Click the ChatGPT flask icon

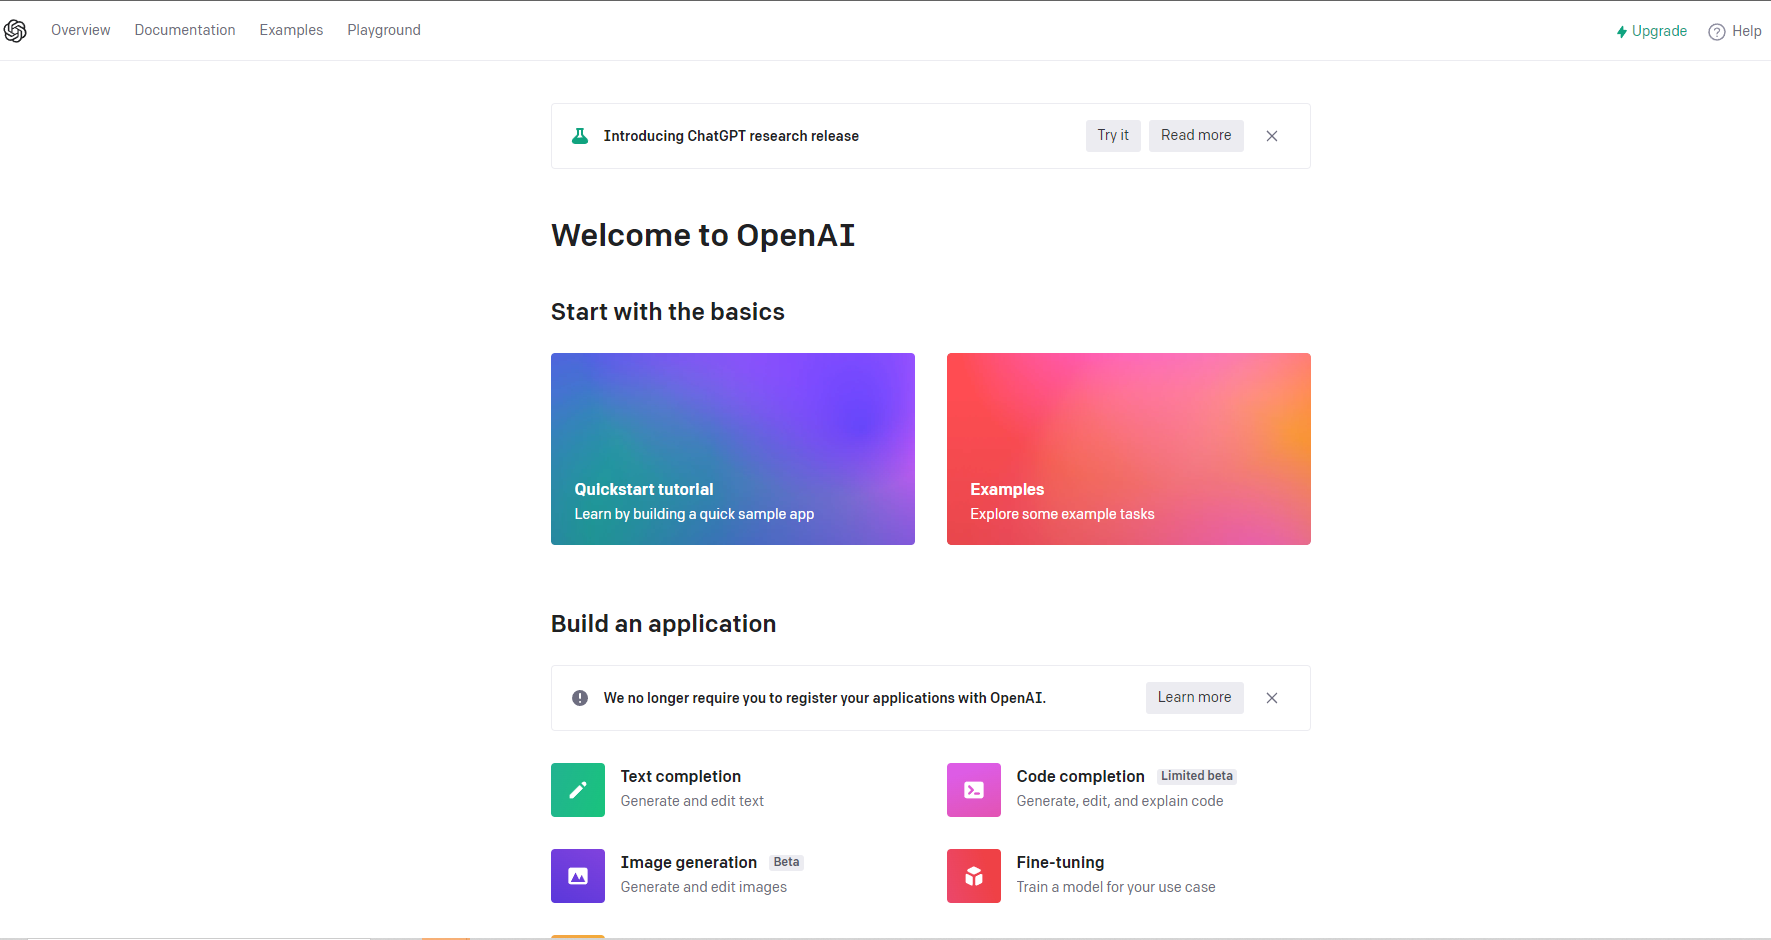pos(580,136)
